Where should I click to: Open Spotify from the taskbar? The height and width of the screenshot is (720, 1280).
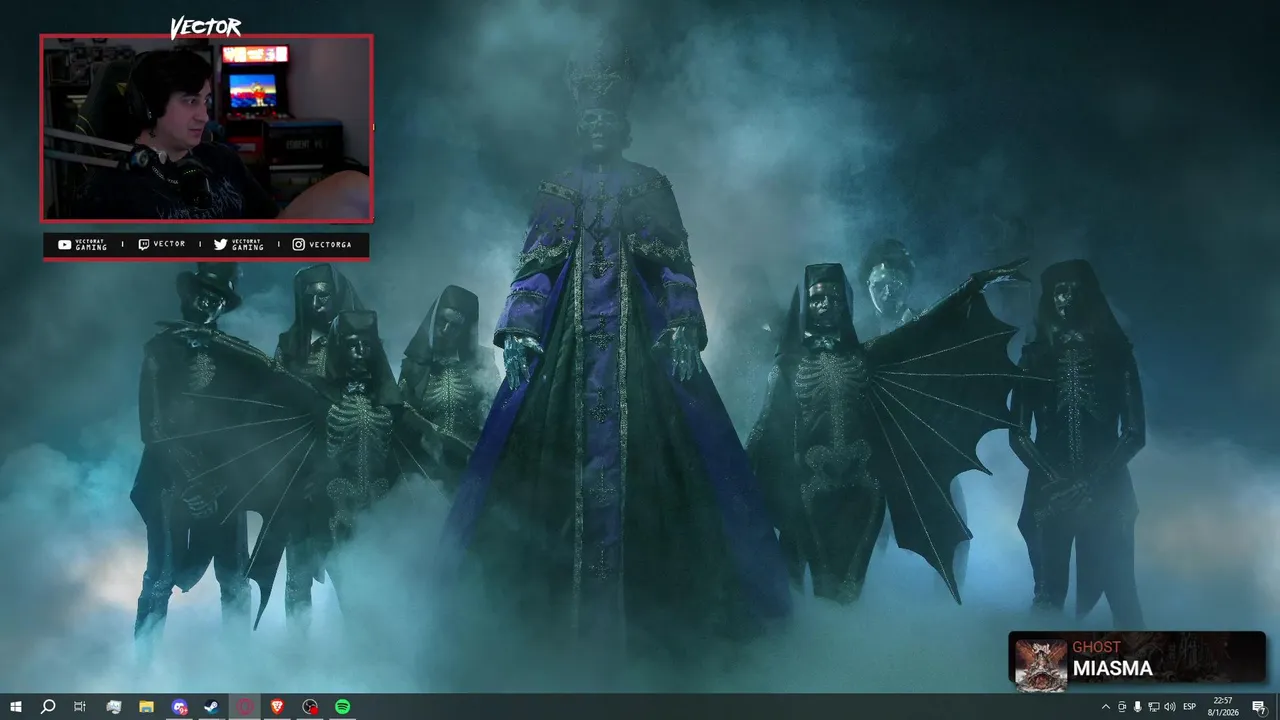[x=343, y=707]
